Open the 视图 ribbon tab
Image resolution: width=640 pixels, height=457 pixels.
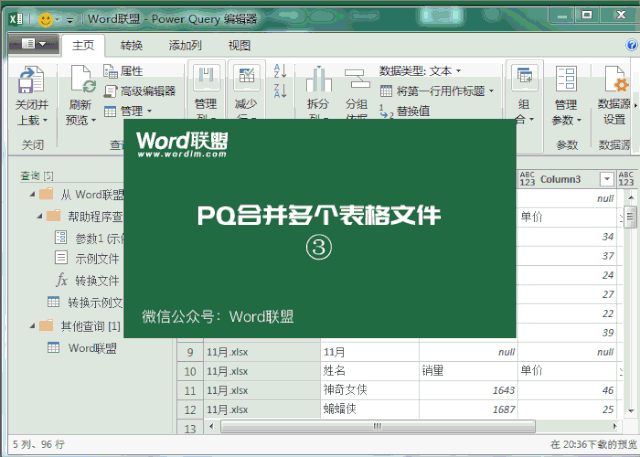(x=239, y=45)
